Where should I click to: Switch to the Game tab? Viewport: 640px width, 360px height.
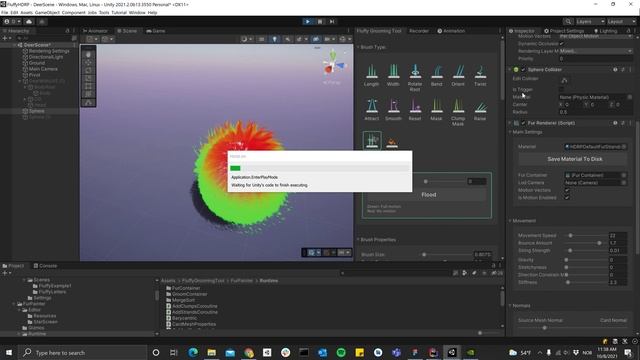(156, 31)
